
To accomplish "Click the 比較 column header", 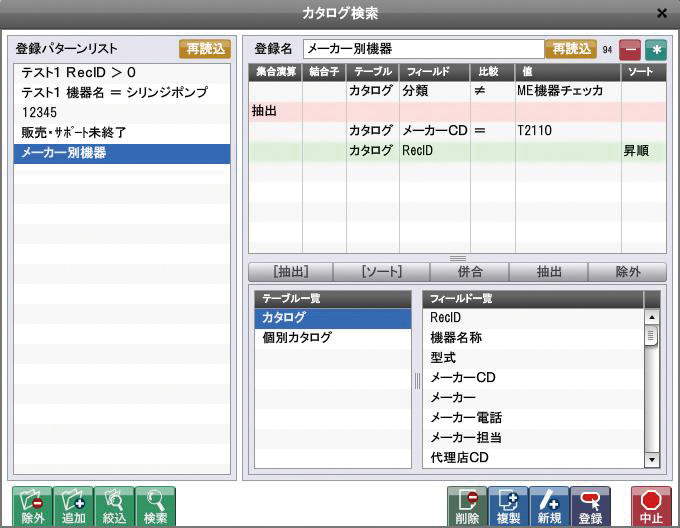I will click(493, 72).
